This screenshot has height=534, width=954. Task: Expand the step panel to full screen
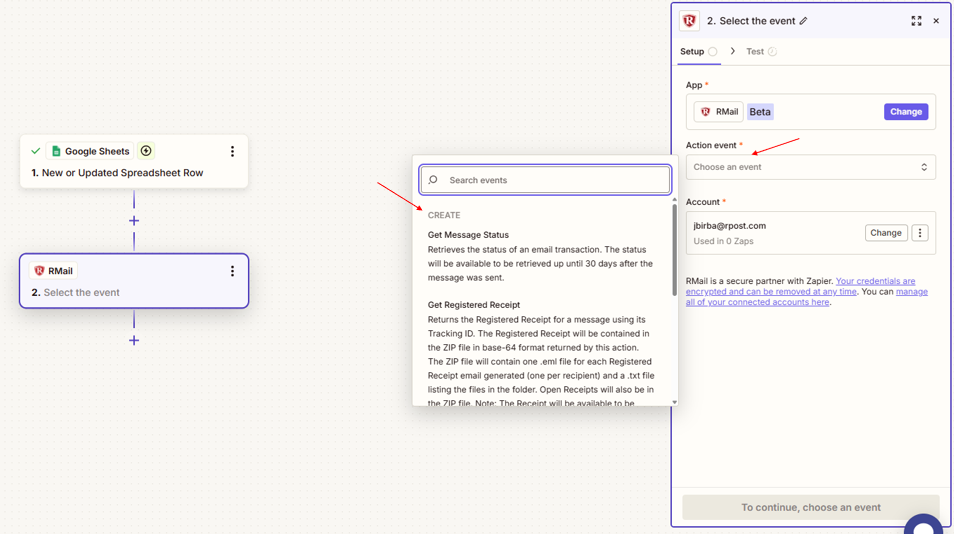click(916, 21)
